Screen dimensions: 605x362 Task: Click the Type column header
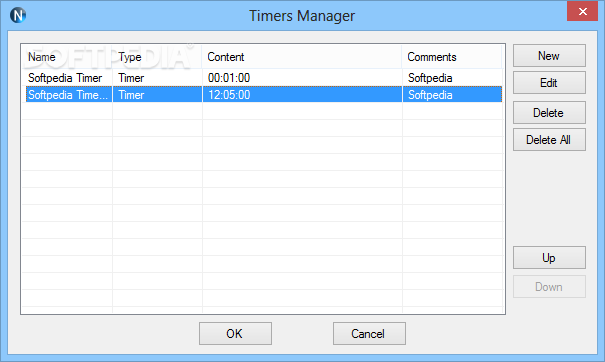[157, 57]
